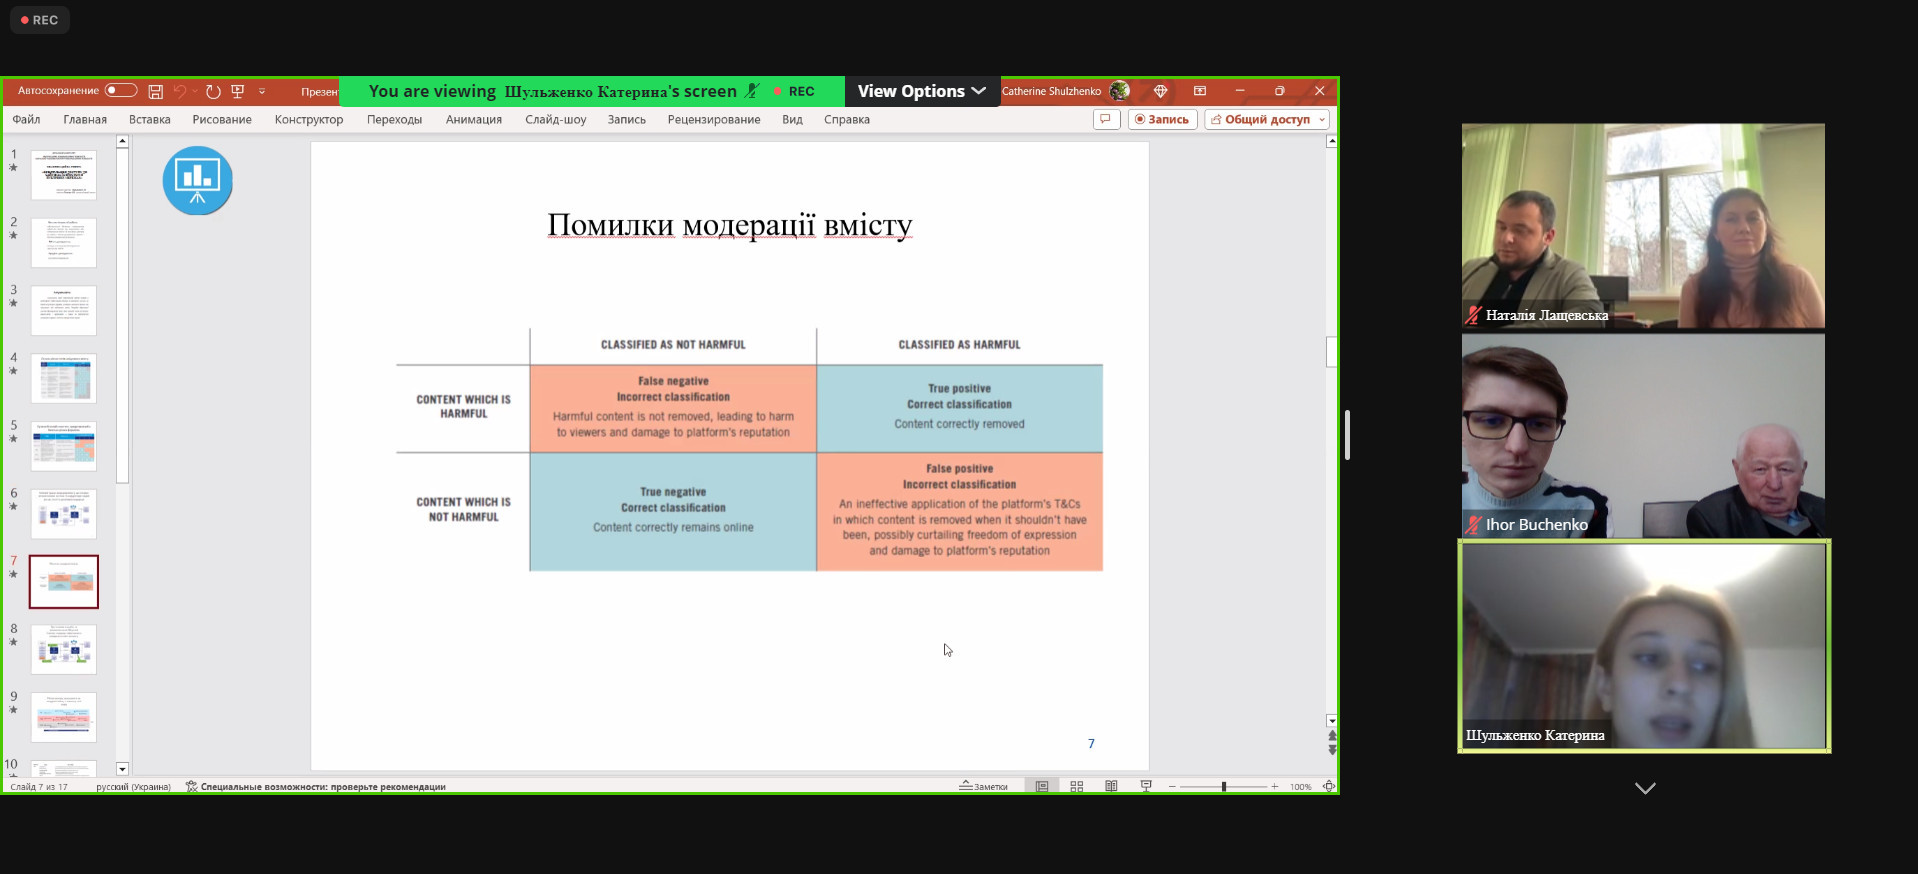Click the False positive table cell
Viewport: 1918px width, 874px height.
pyautogui.click(x=960, y=512)
